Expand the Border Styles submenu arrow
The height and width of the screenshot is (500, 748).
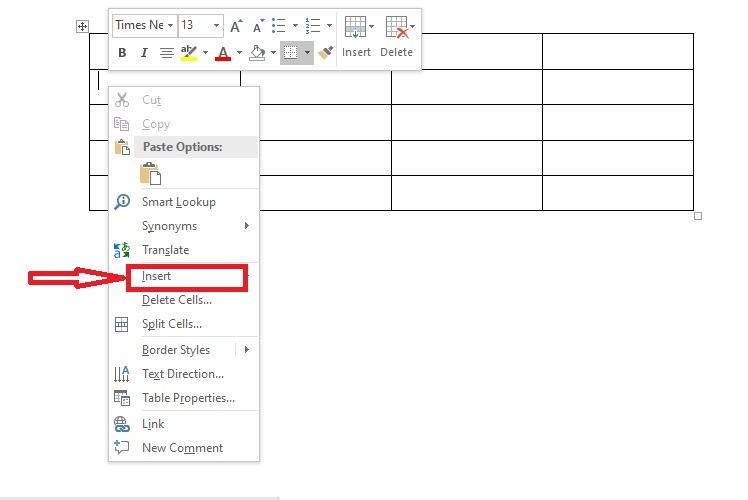(247, 350)
